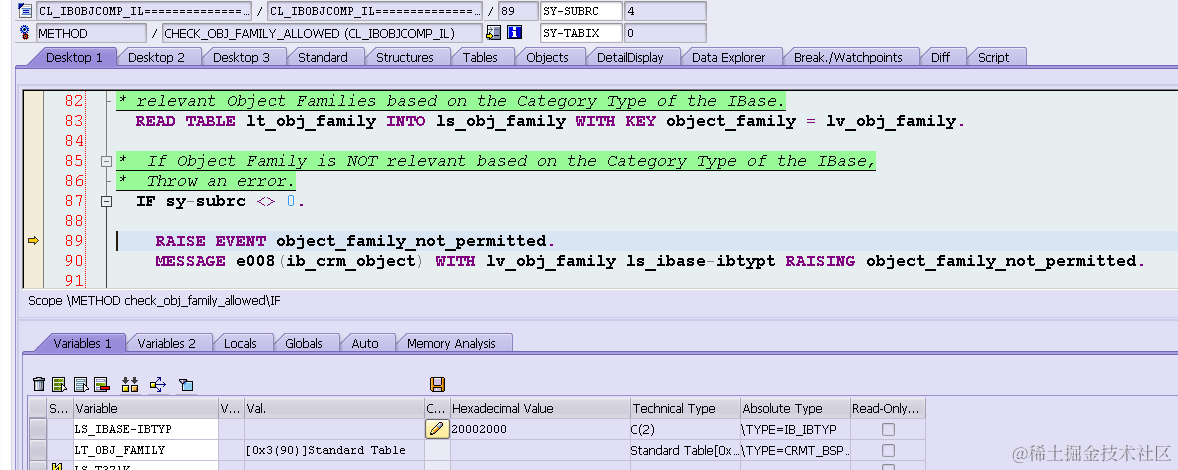This screenshot has width=1178, height=470.
Task: Select row LT_OBJ_FAMILY via its row selector
Action: pos(38,450)
